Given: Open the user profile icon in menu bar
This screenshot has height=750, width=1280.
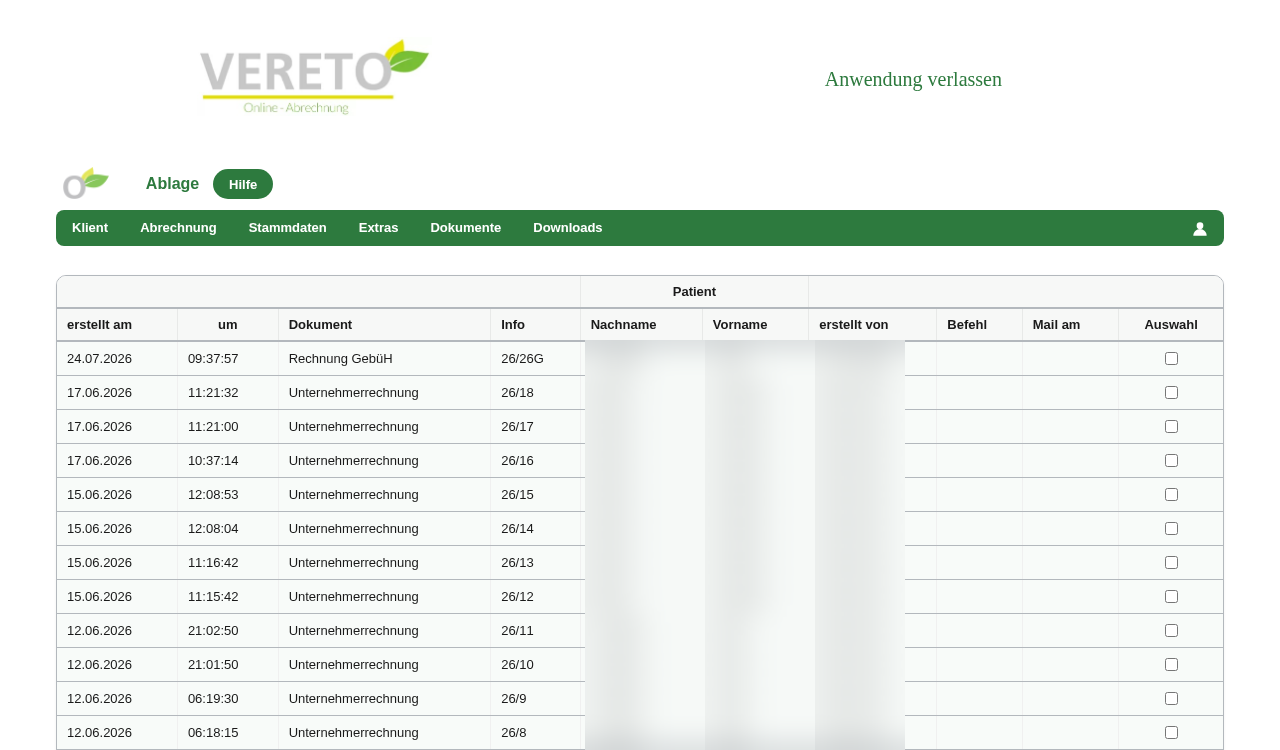Looking at the screenshot, I should pos(1200,228).
